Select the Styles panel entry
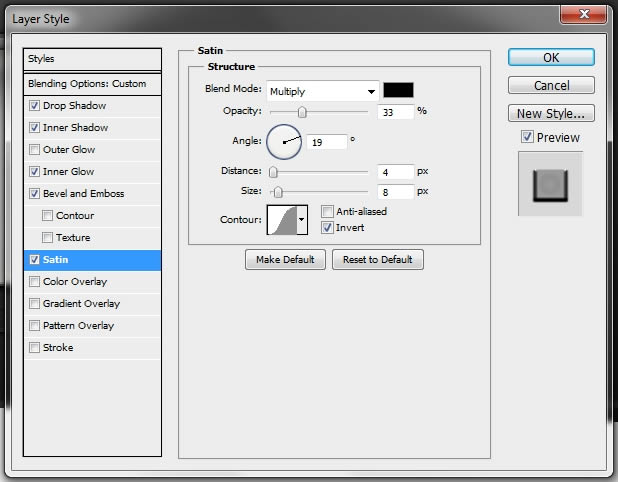This screenshot has height=482, width=618. [92, 59]
